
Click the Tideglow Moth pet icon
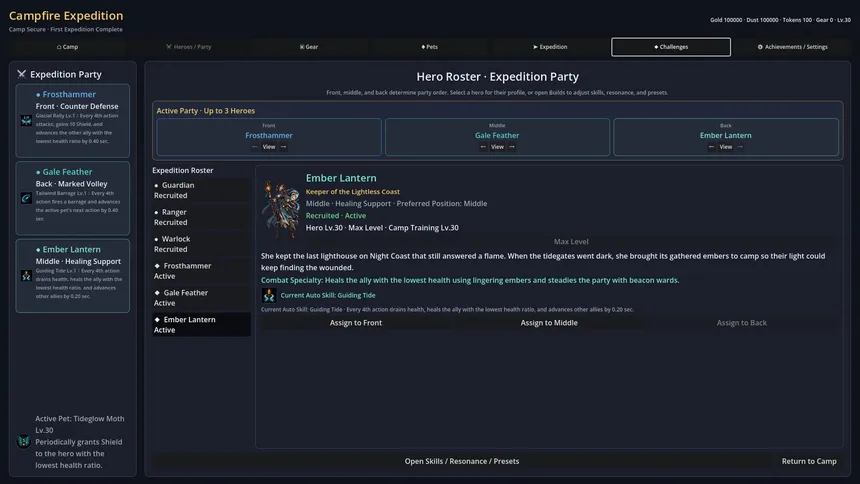23,441
